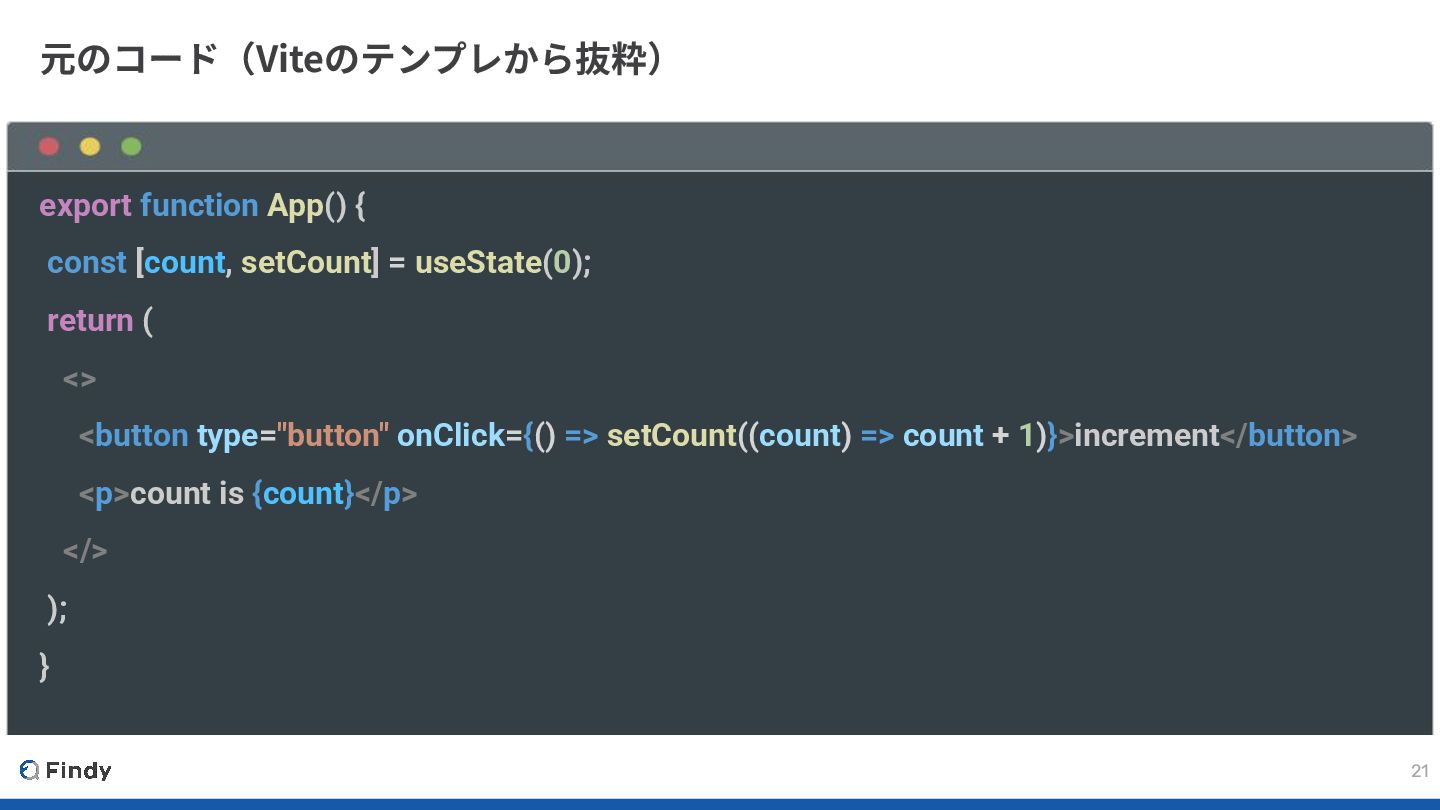Click the yellow window dot
The image size is (1440, 810).
pos(90,147)
